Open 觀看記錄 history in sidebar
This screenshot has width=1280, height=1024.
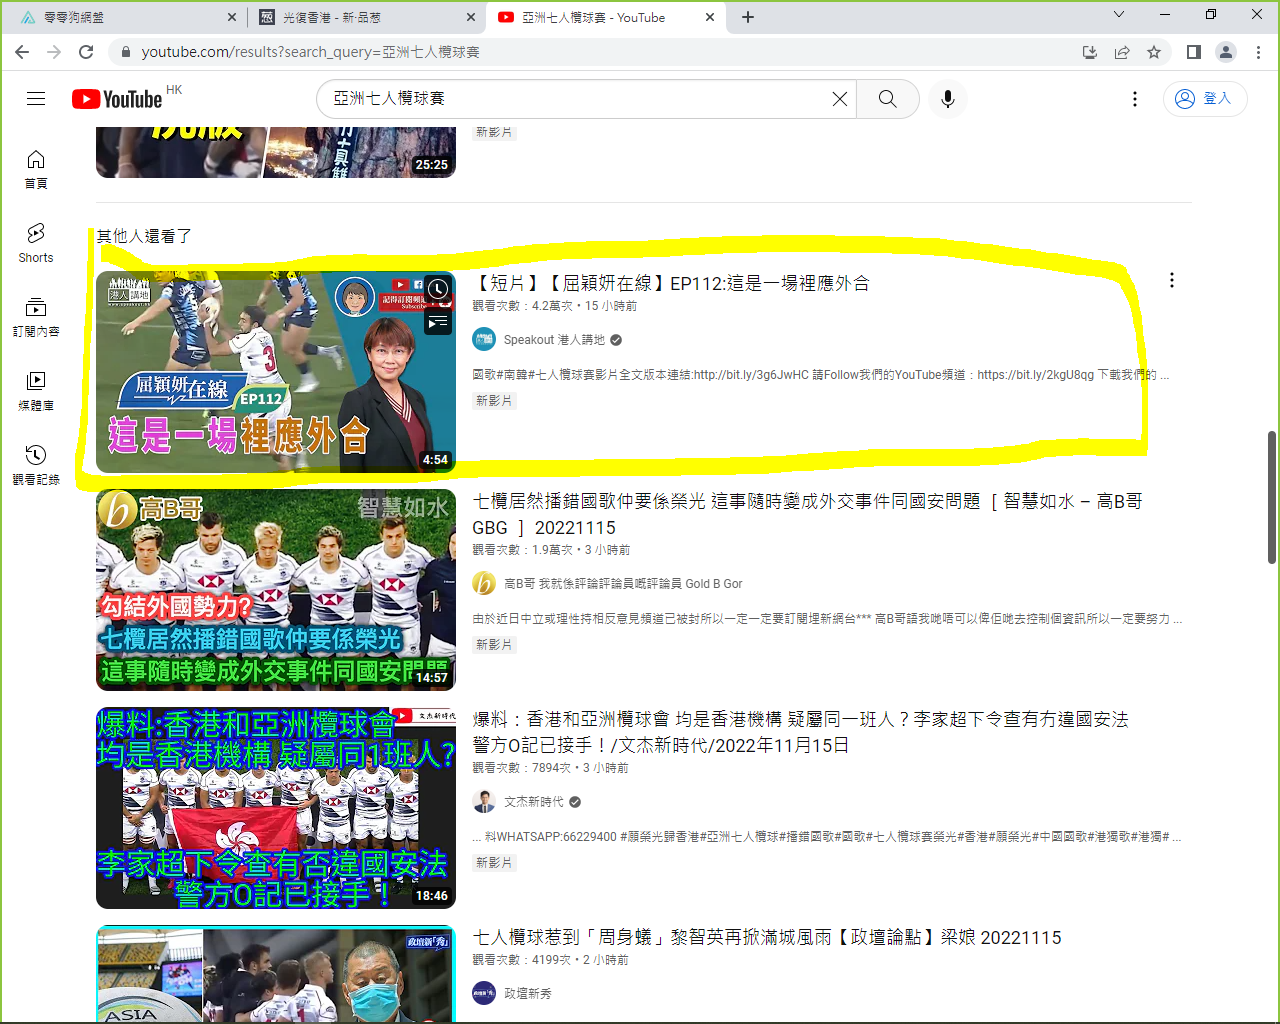(36, 465)
